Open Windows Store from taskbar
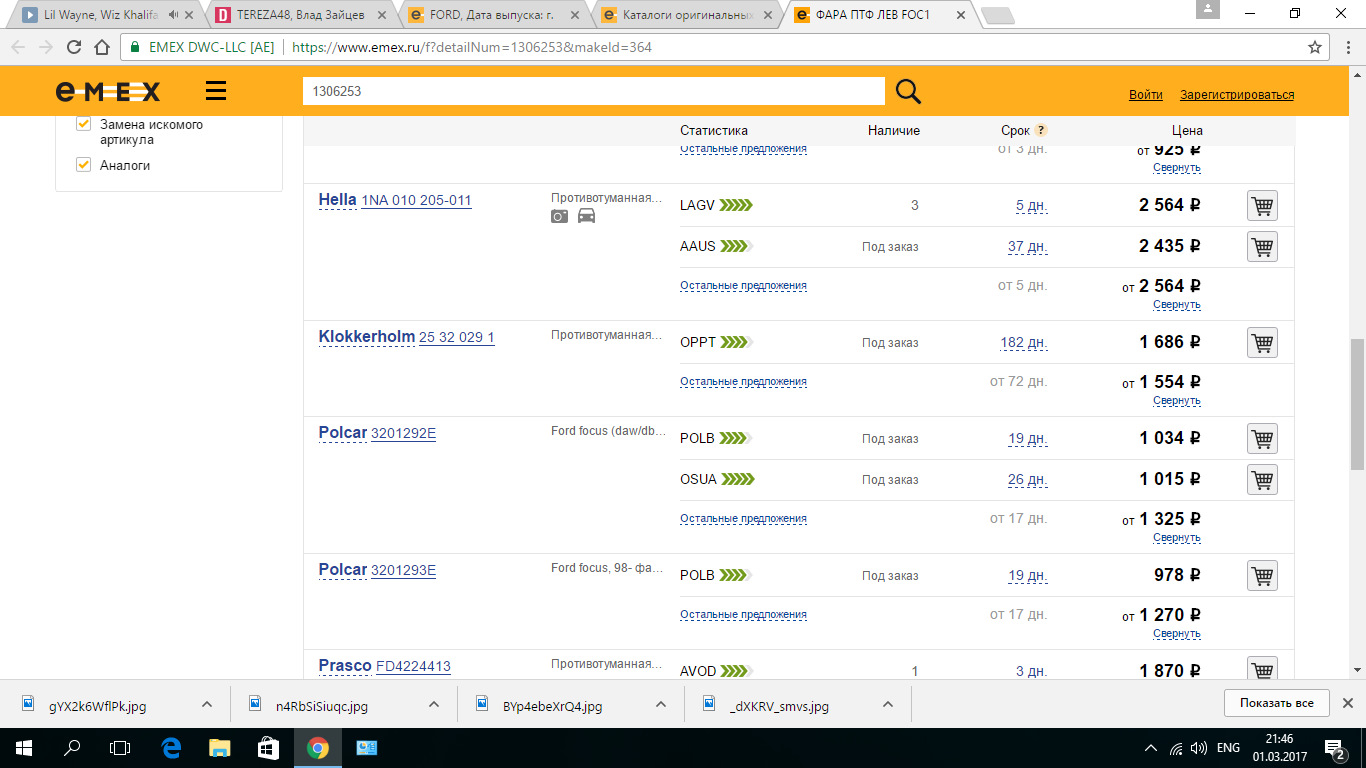 click(x=268, y=748)
